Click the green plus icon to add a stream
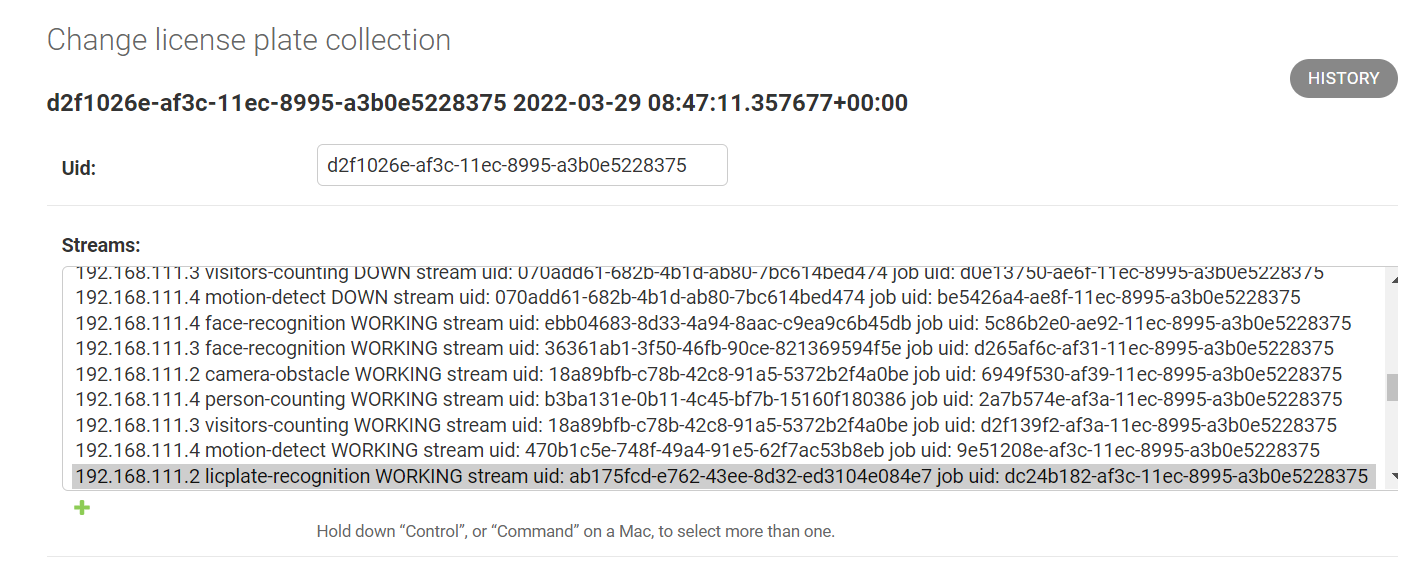Viewport: 1428px width, 570px height. (82, 509)
